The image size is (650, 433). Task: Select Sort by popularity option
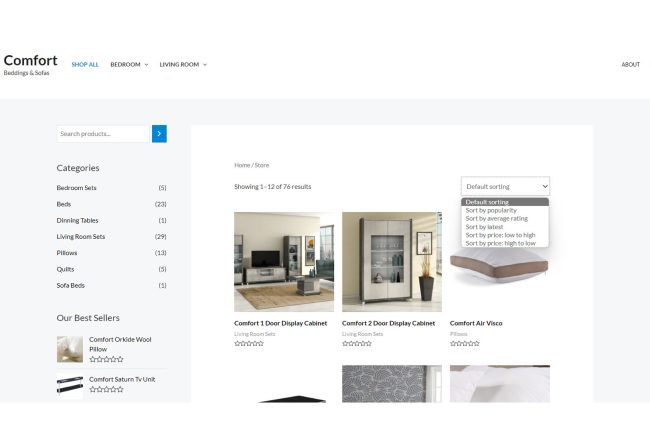[x=491, y=210]
